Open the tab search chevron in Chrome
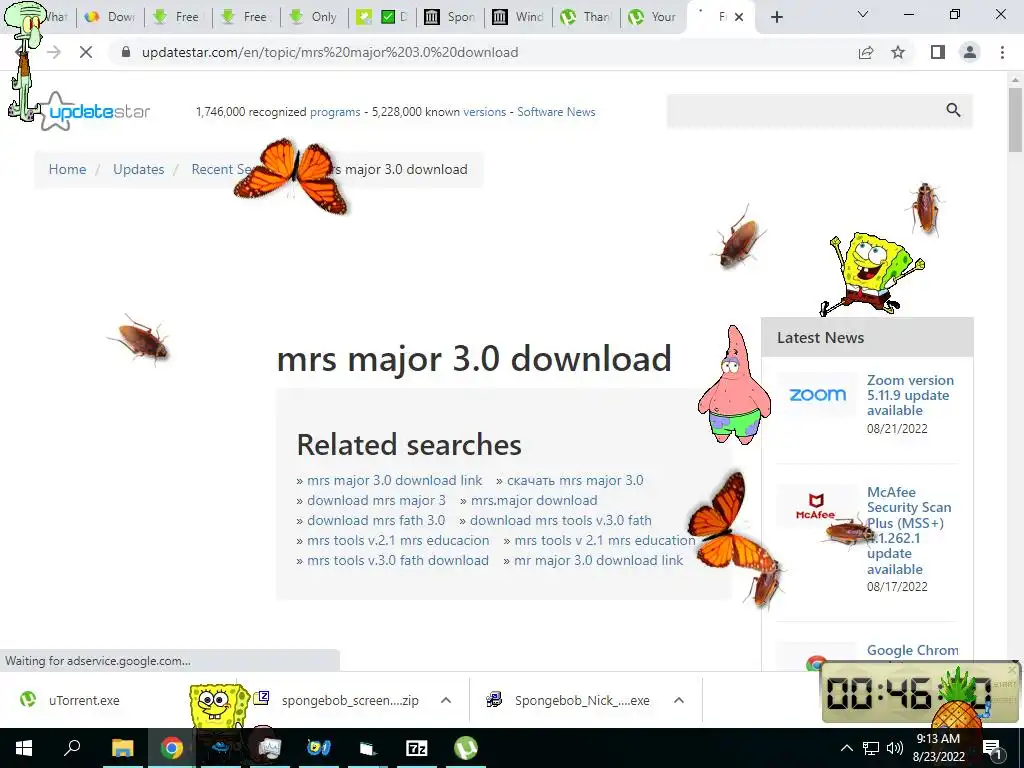1024x768 pixels. [863, 14]
